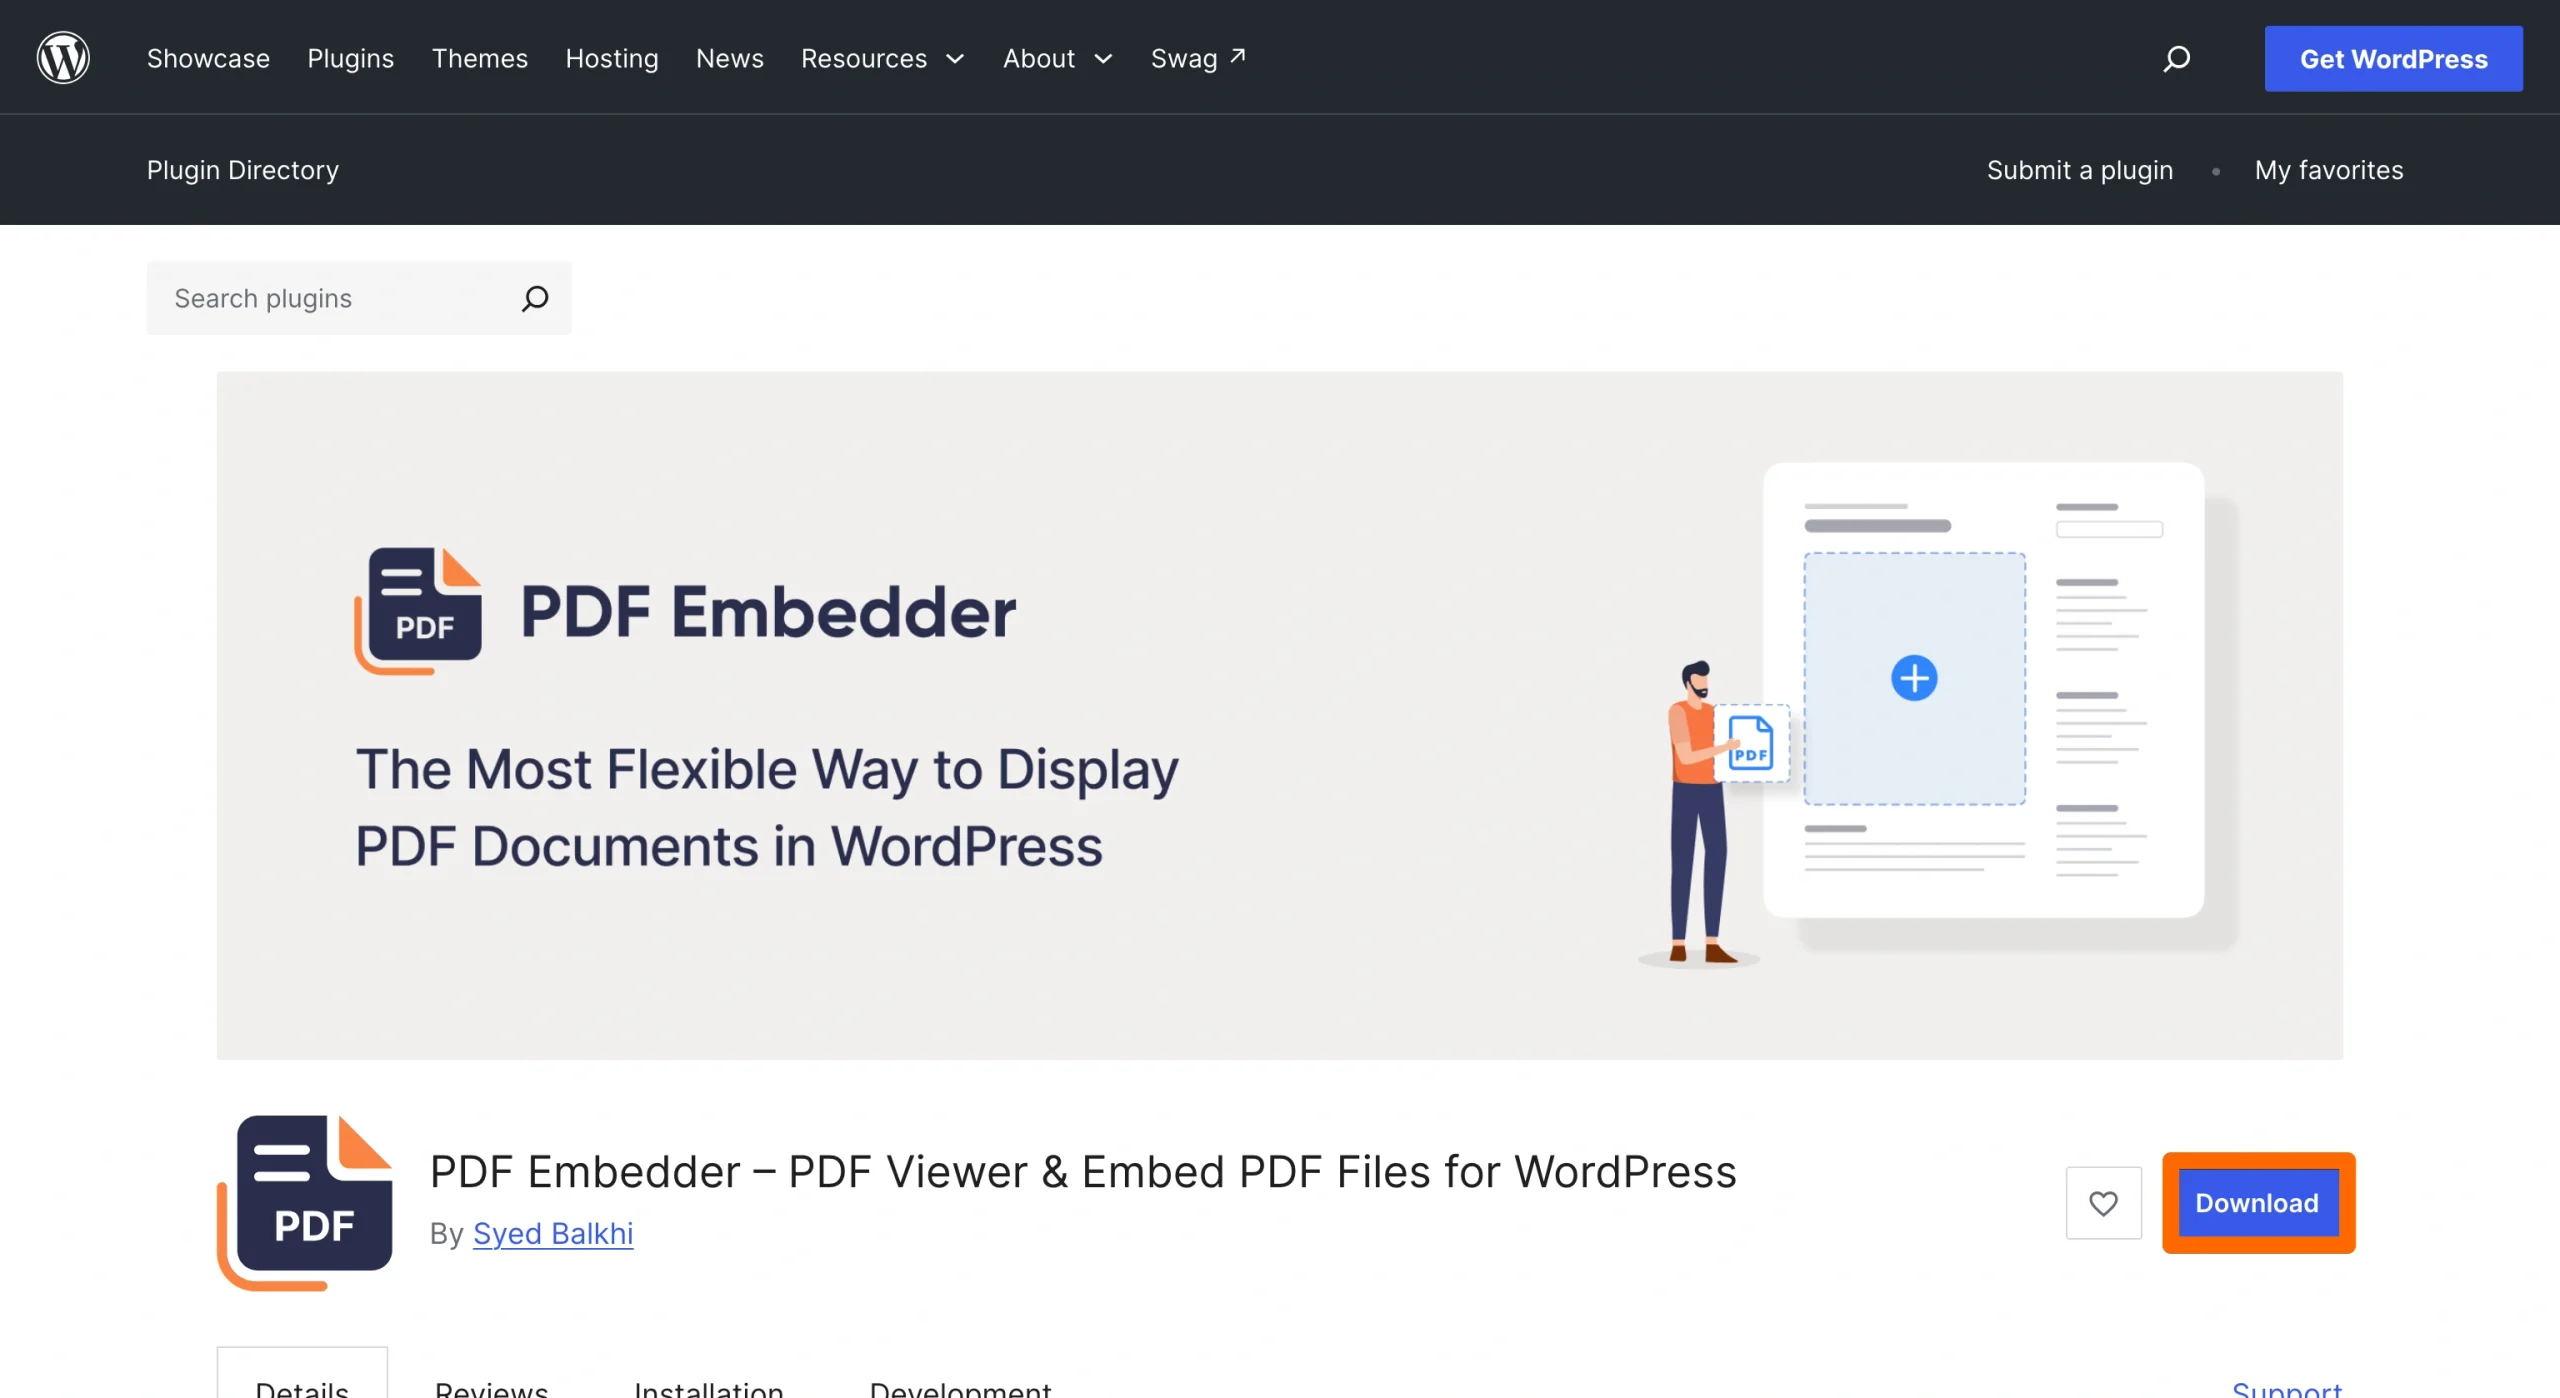Image resolution: width=2560 pixels, height=1398 pixels.
Task: Open the site search magnifier icon
Action: tap(2176, 59)
